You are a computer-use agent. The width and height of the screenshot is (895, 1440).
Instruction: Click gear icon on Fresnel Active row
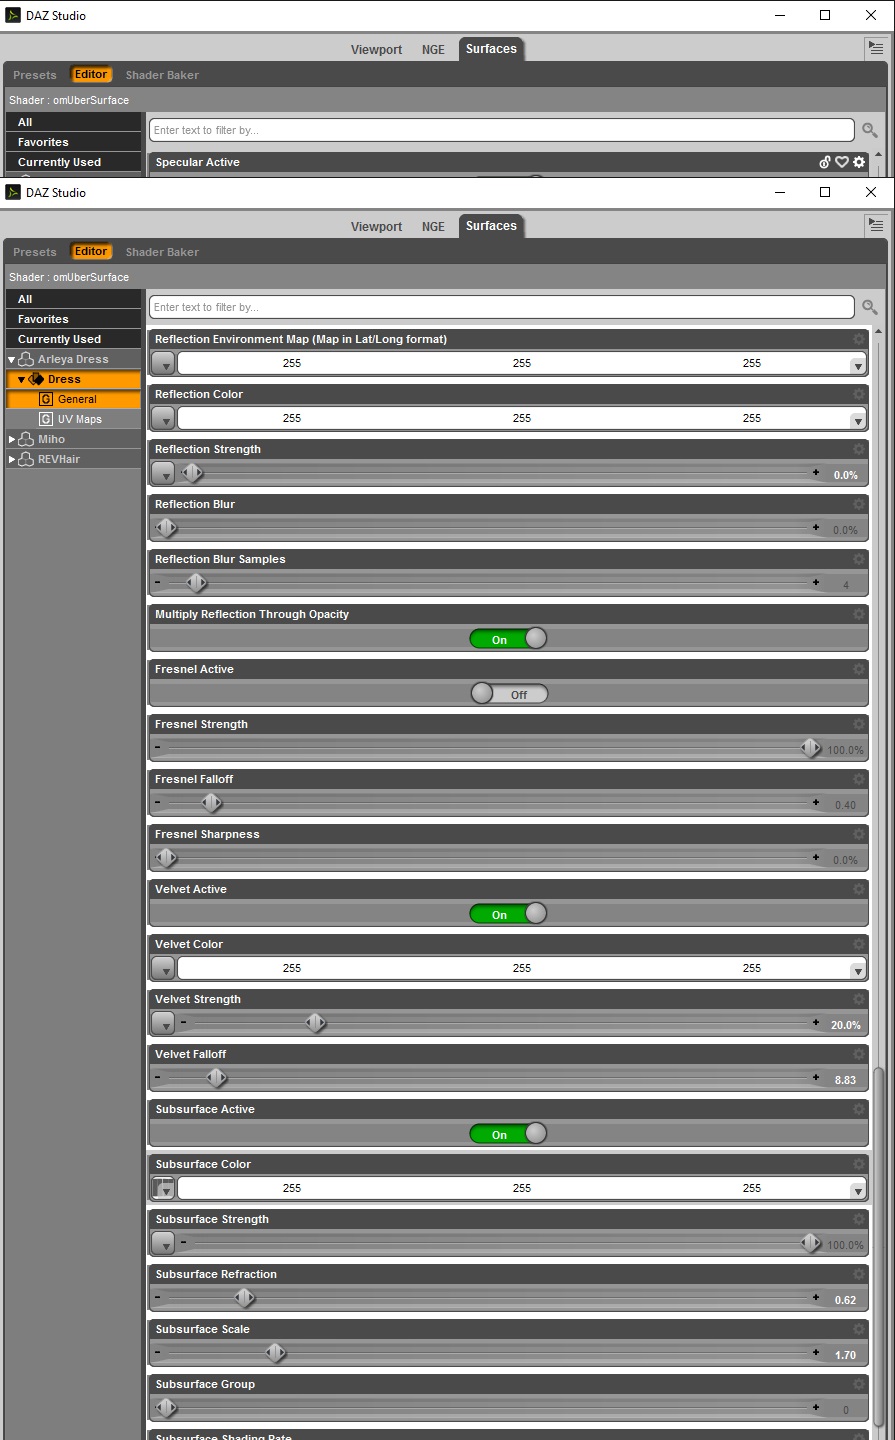[858, 669]
